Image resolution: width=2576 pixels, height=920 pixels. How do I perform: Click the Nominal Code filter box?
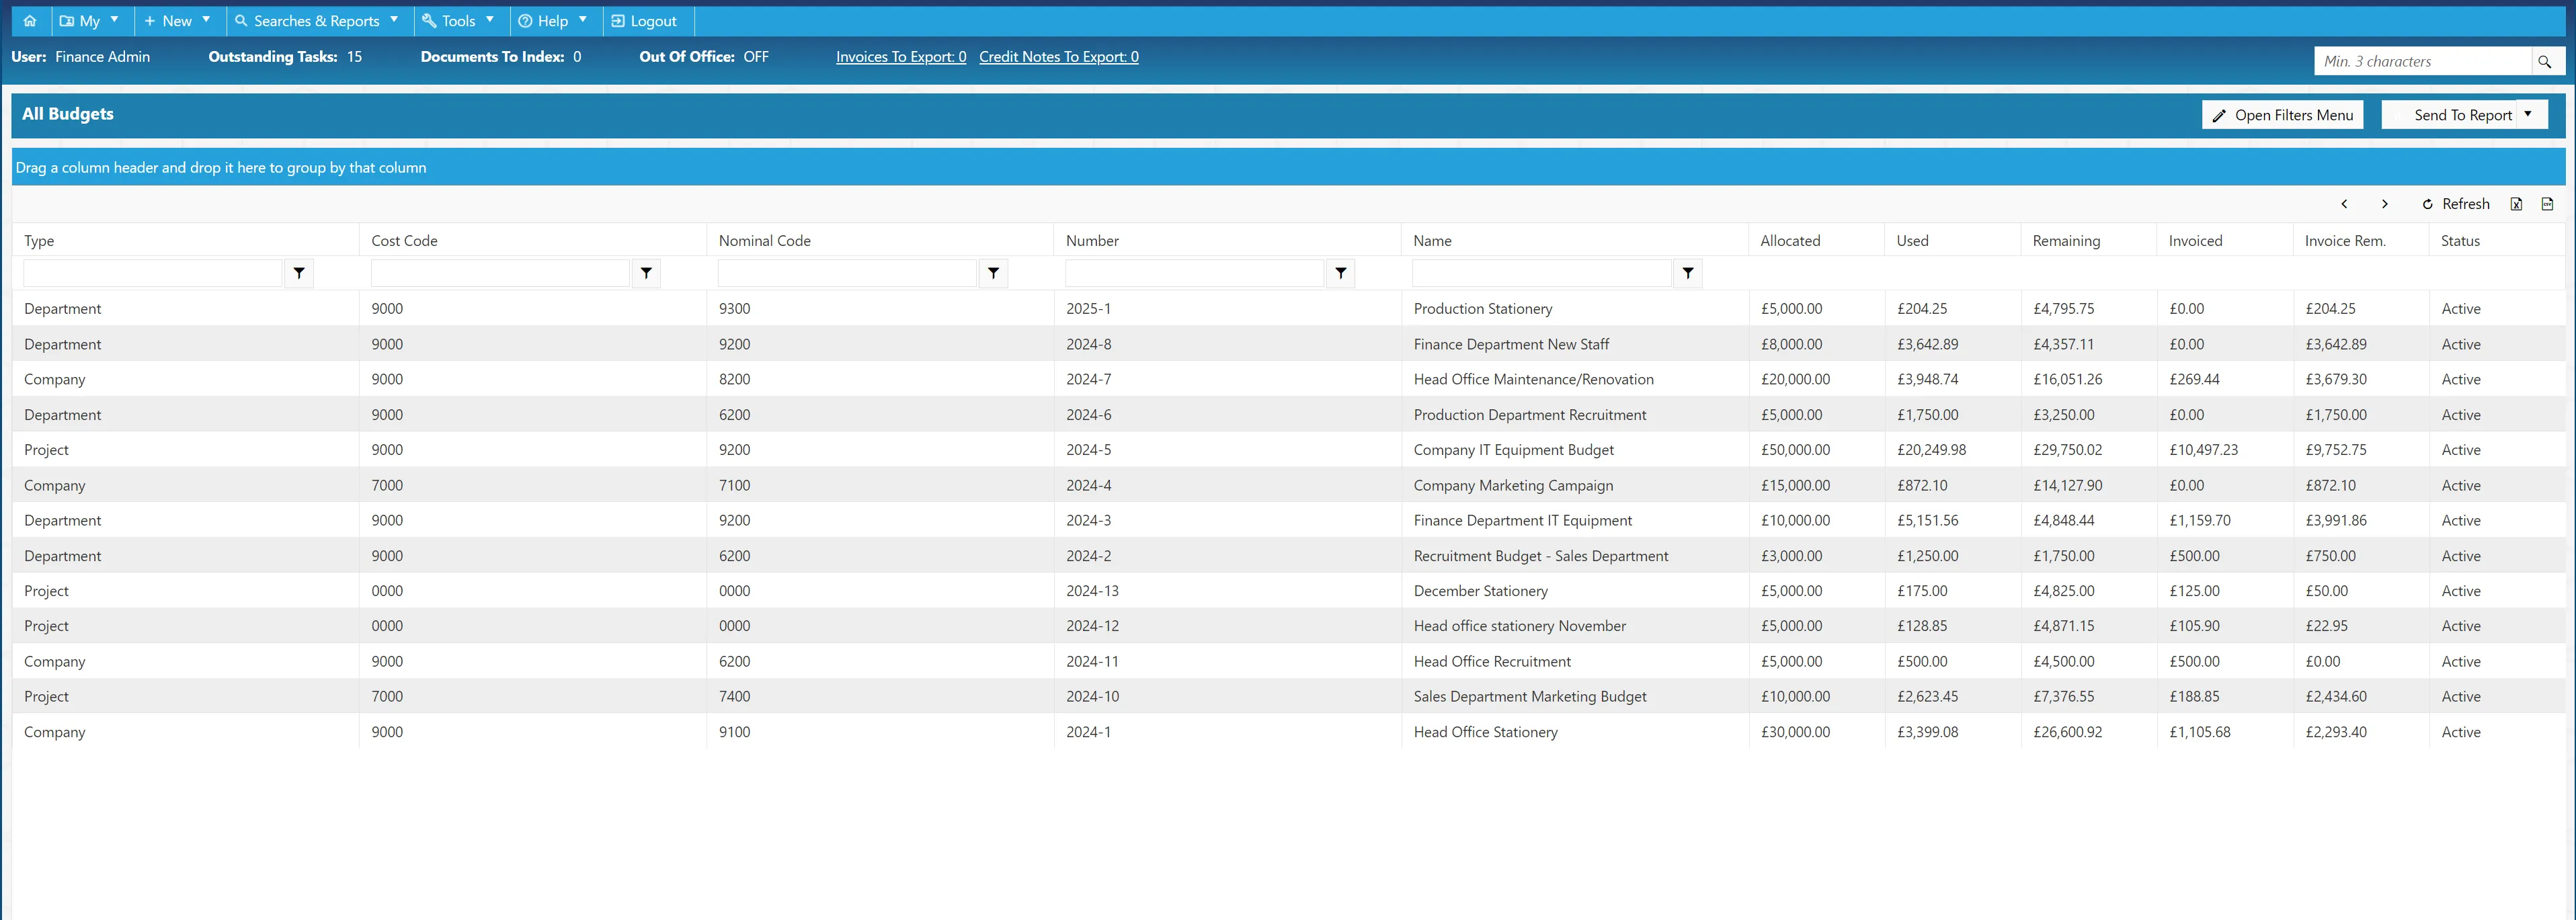pyautogui.click(x=847, y=273)
